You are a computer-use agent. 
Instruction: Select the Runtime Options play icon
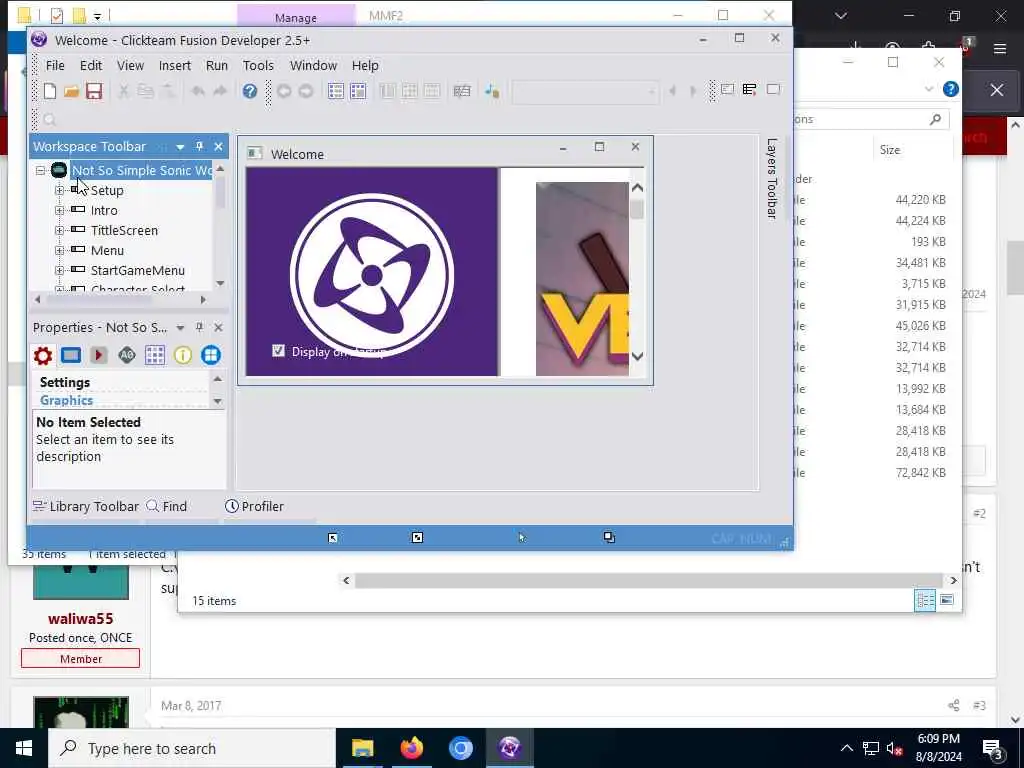[x=99, y=355]
